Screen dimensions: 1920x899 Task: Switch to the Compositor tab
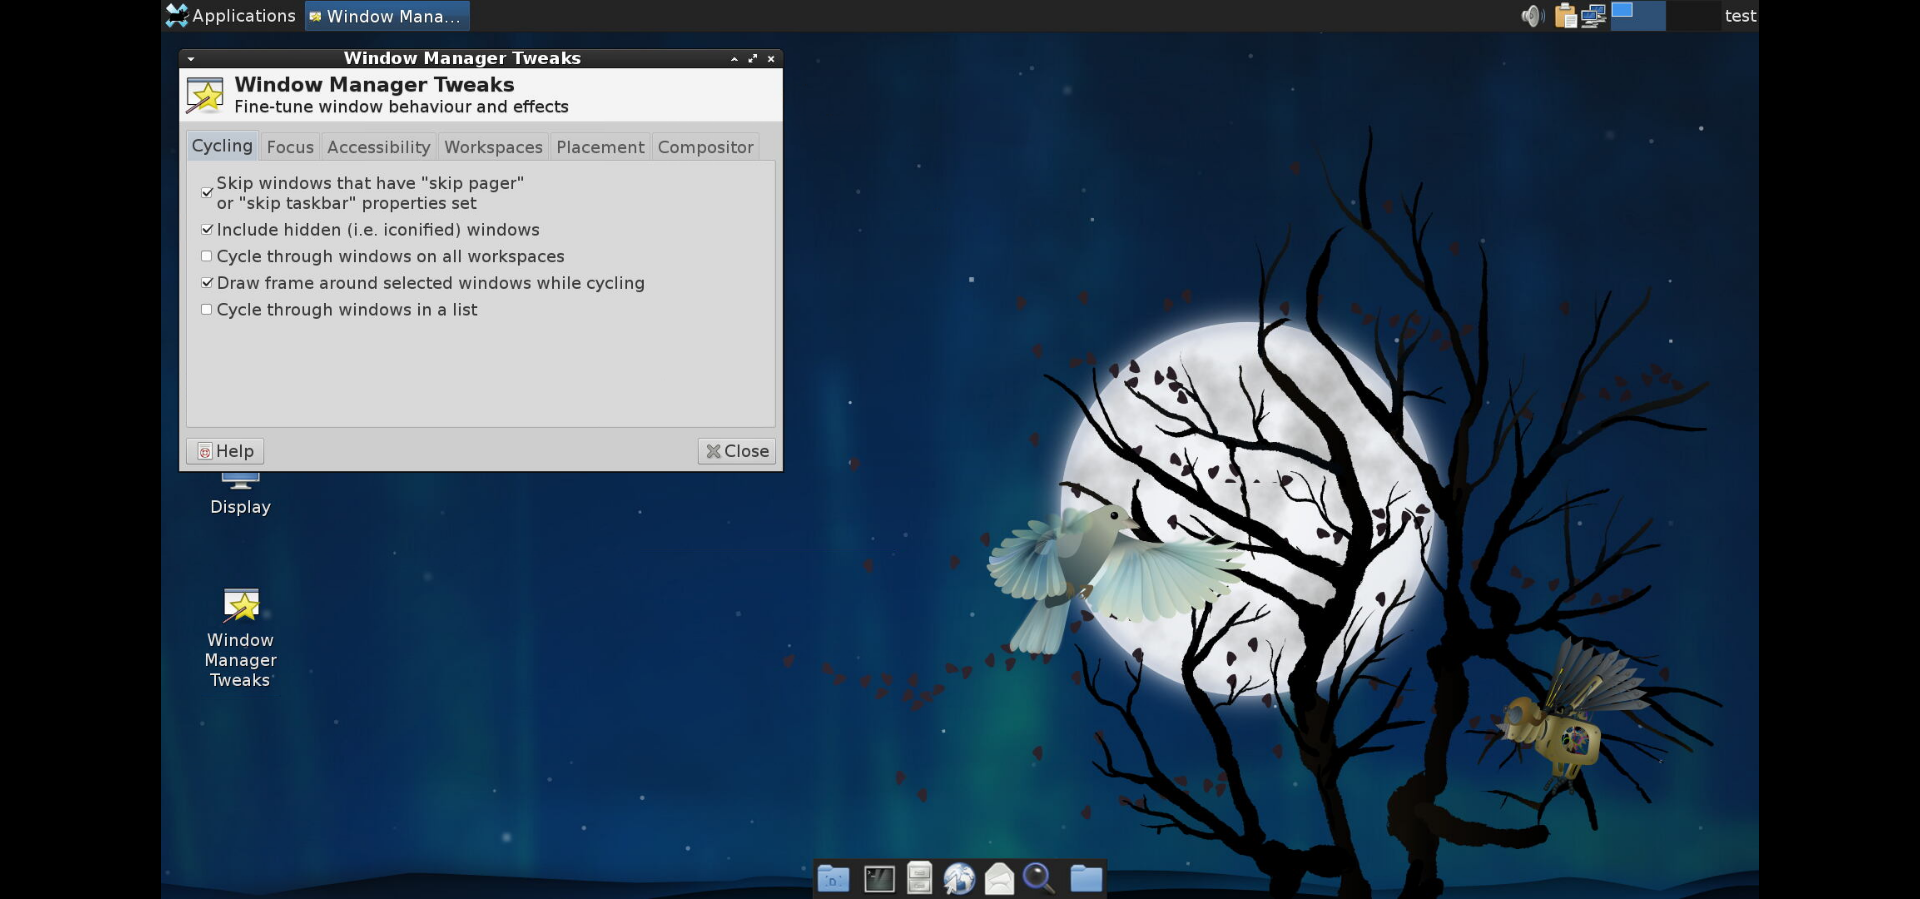[705, 147]
